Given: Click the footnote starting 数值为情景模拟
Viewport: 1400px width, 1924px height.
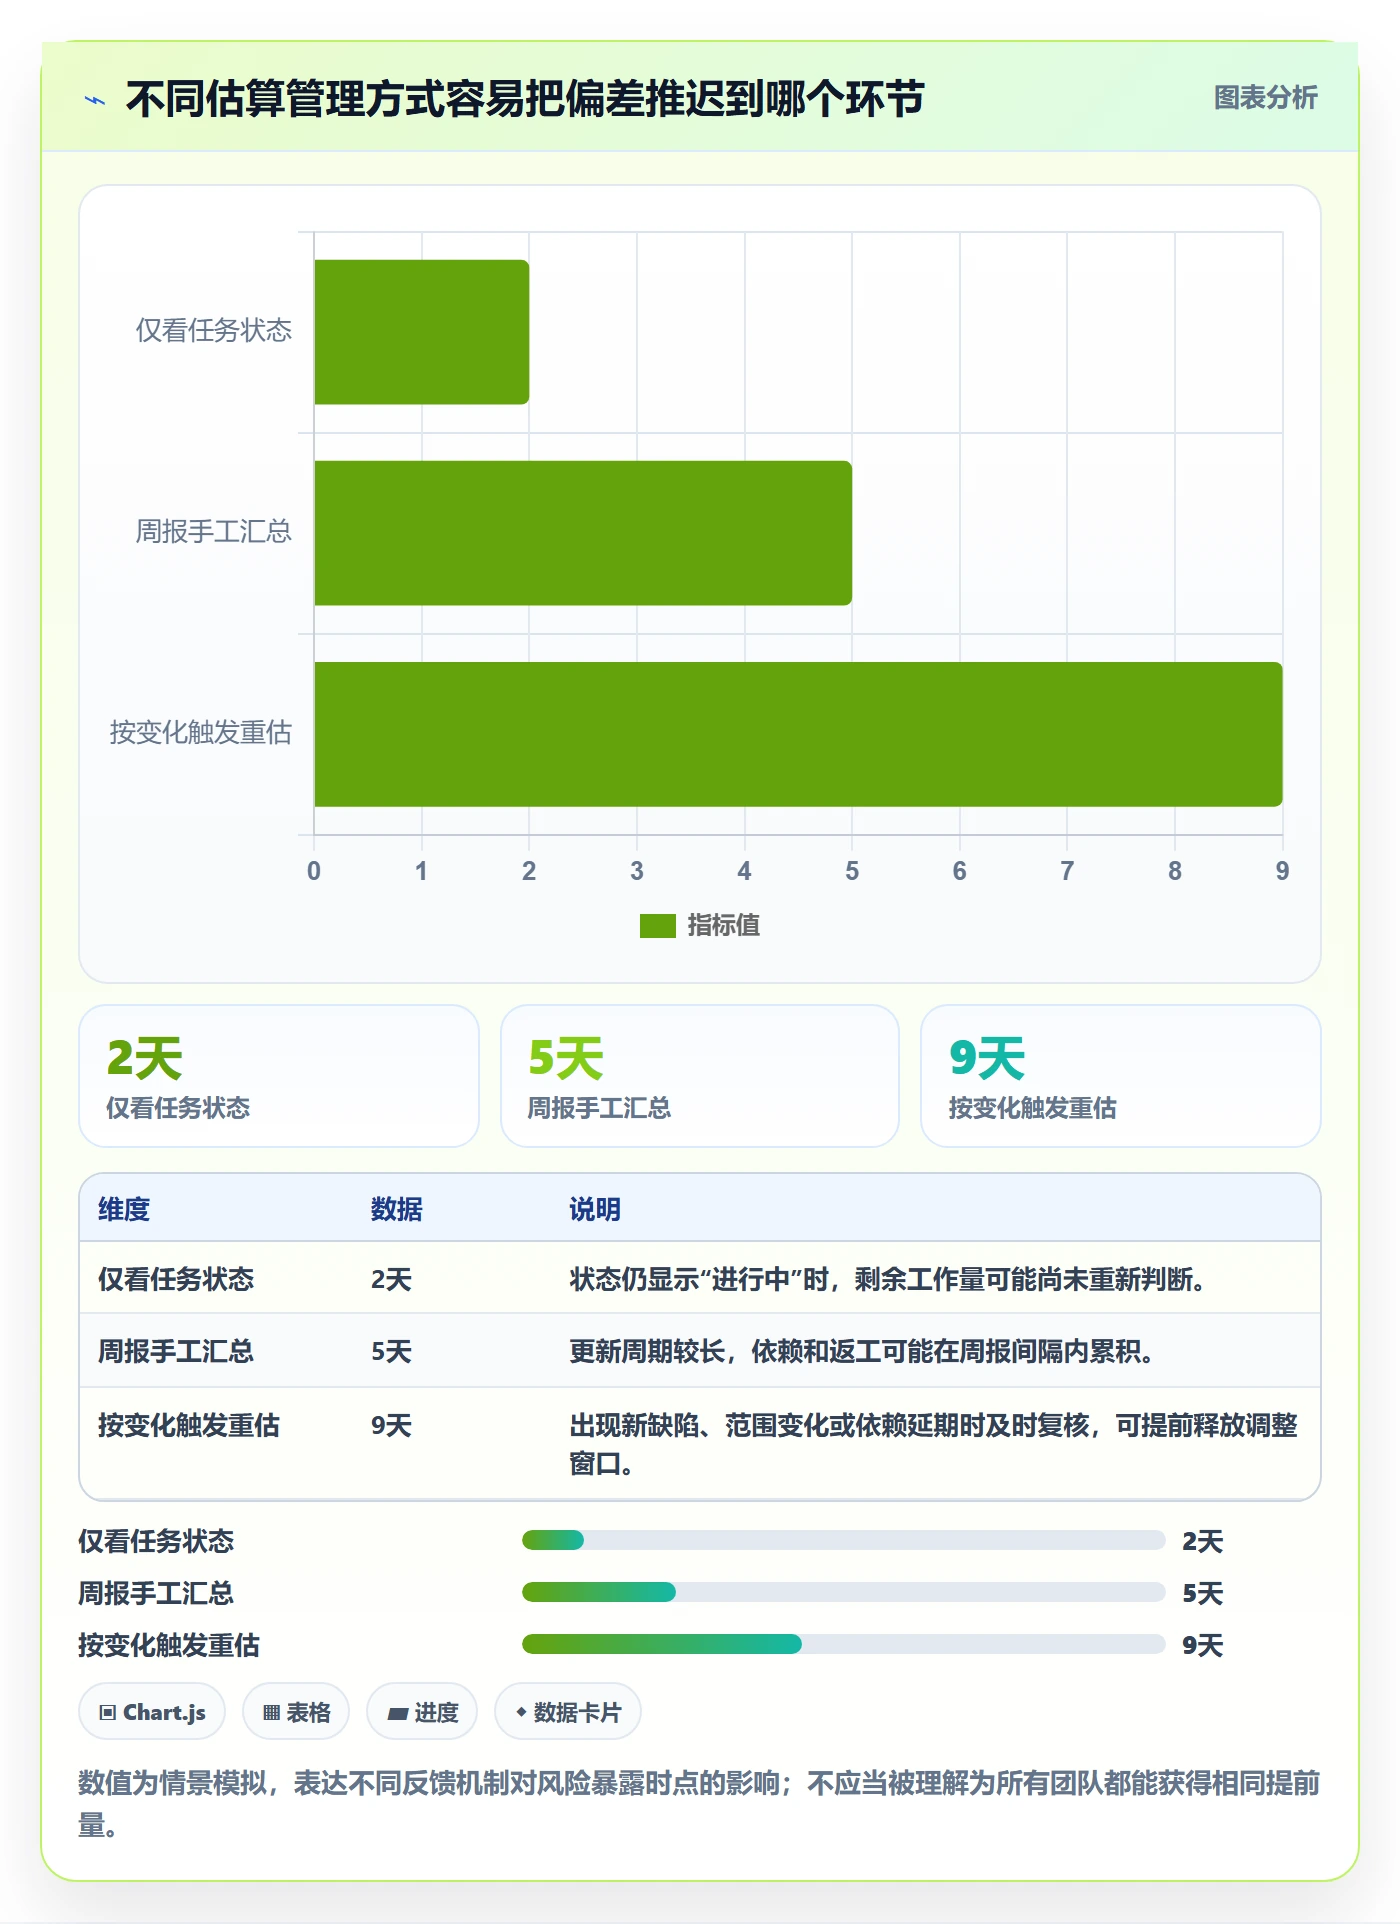Looking at the screenshot, I should tap(700, 1804).
